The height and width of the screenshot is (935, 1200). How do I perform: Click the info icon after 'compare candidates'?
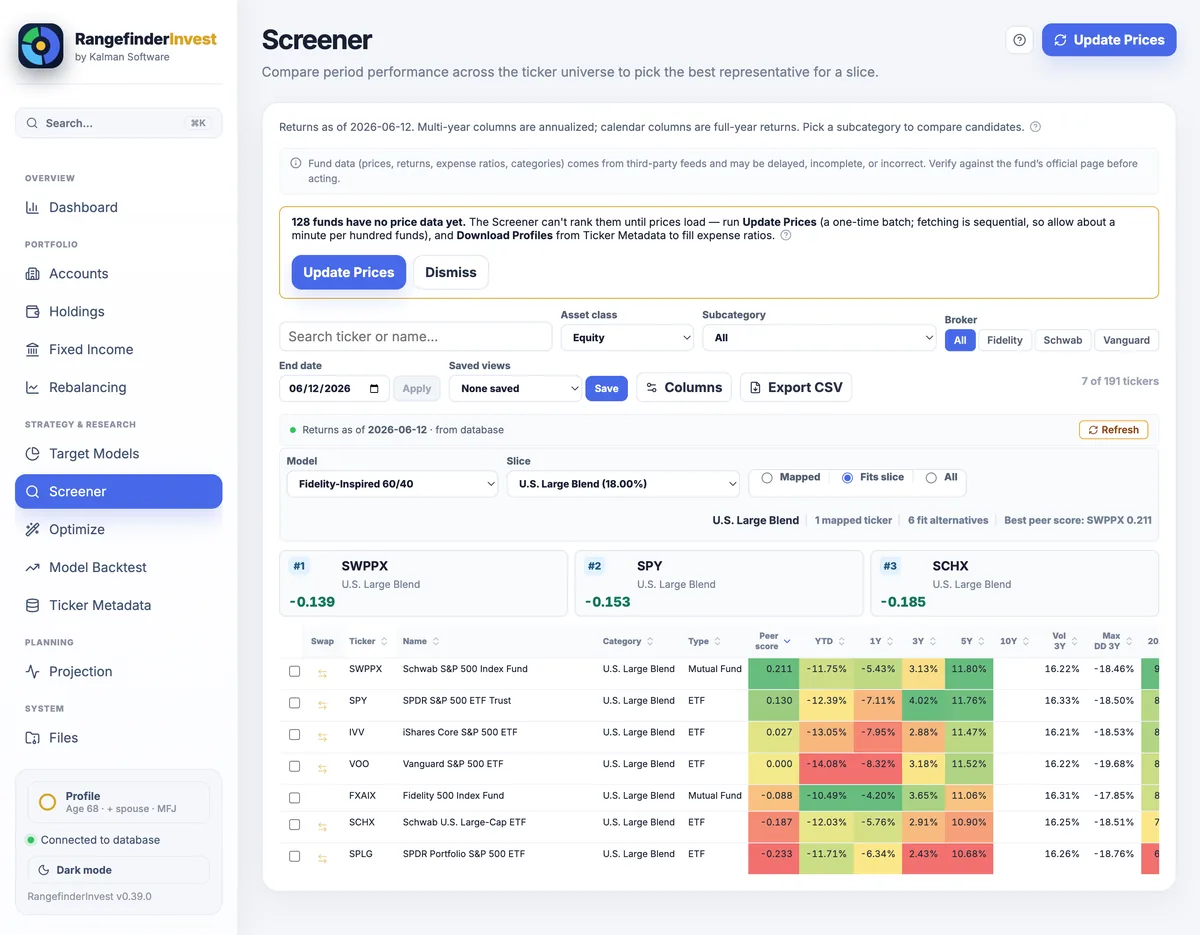(1035, 127)
